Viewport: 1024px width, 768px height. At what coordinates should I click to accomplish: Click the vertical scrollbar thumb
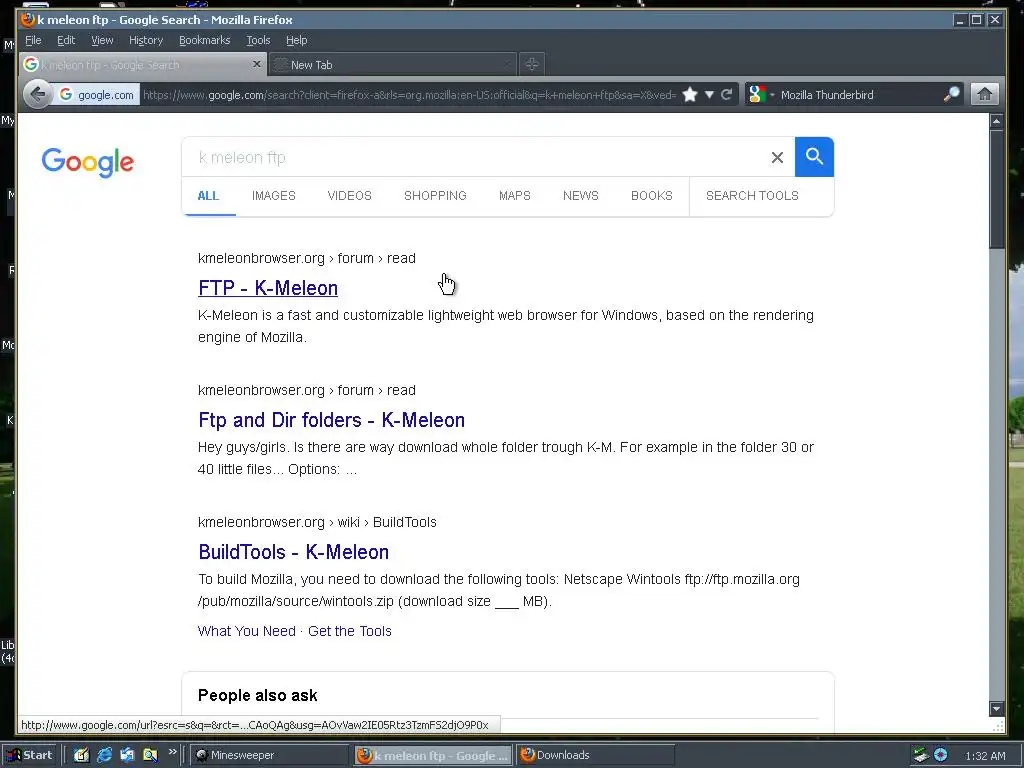click(996, 188)
